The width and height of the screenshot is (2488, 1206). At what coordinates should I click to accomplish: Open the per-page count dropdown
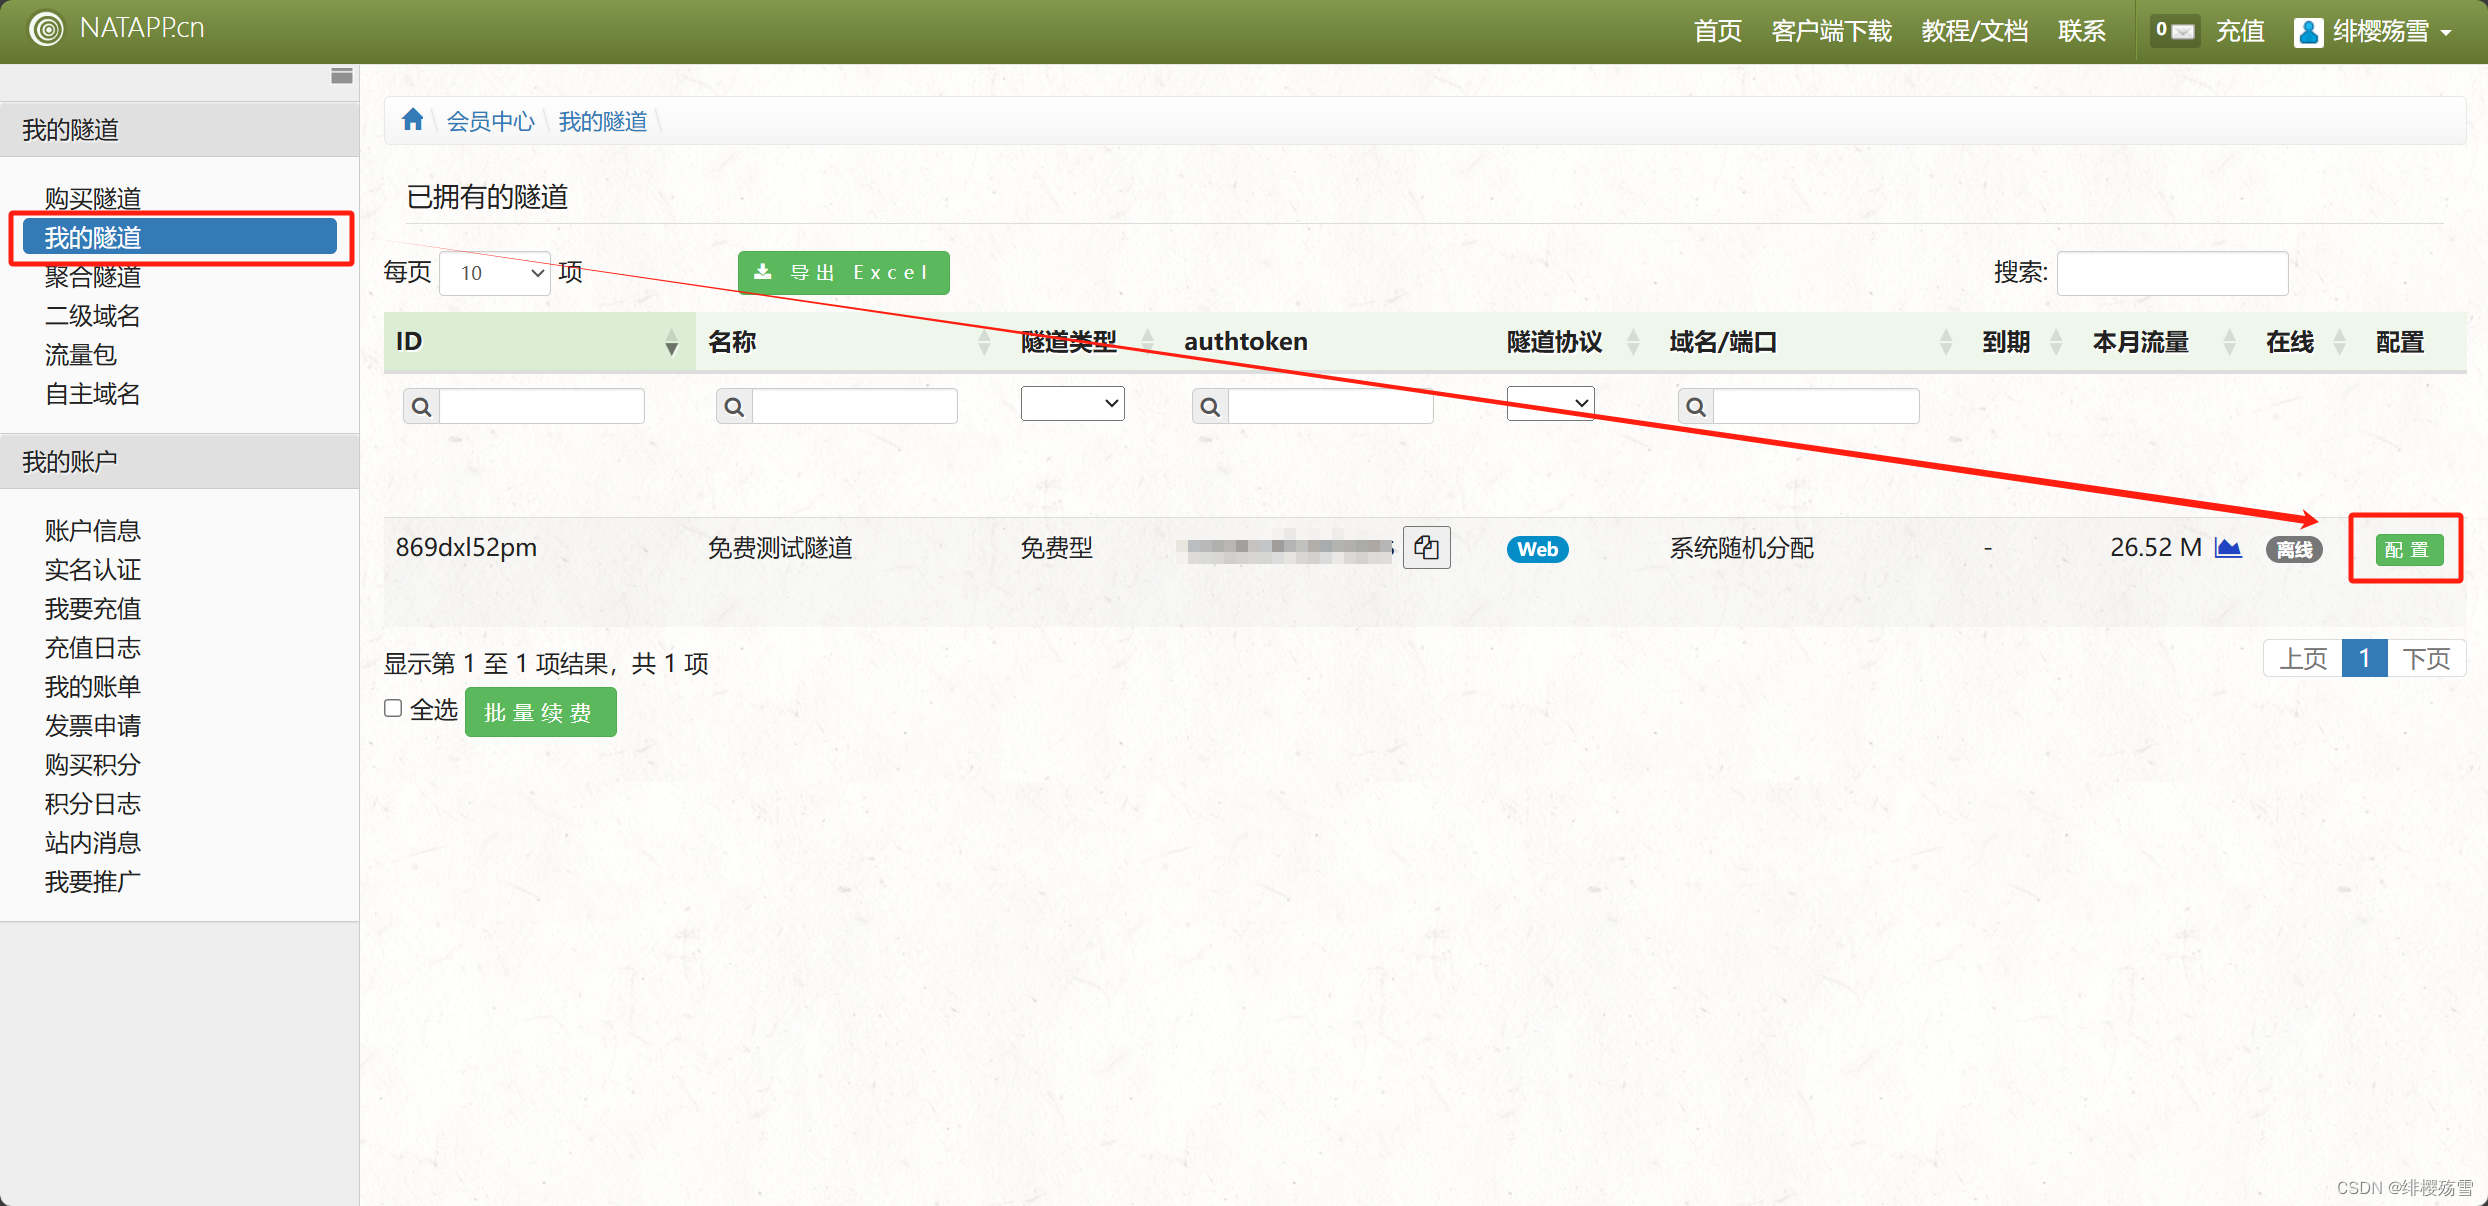tap(496, 273)
